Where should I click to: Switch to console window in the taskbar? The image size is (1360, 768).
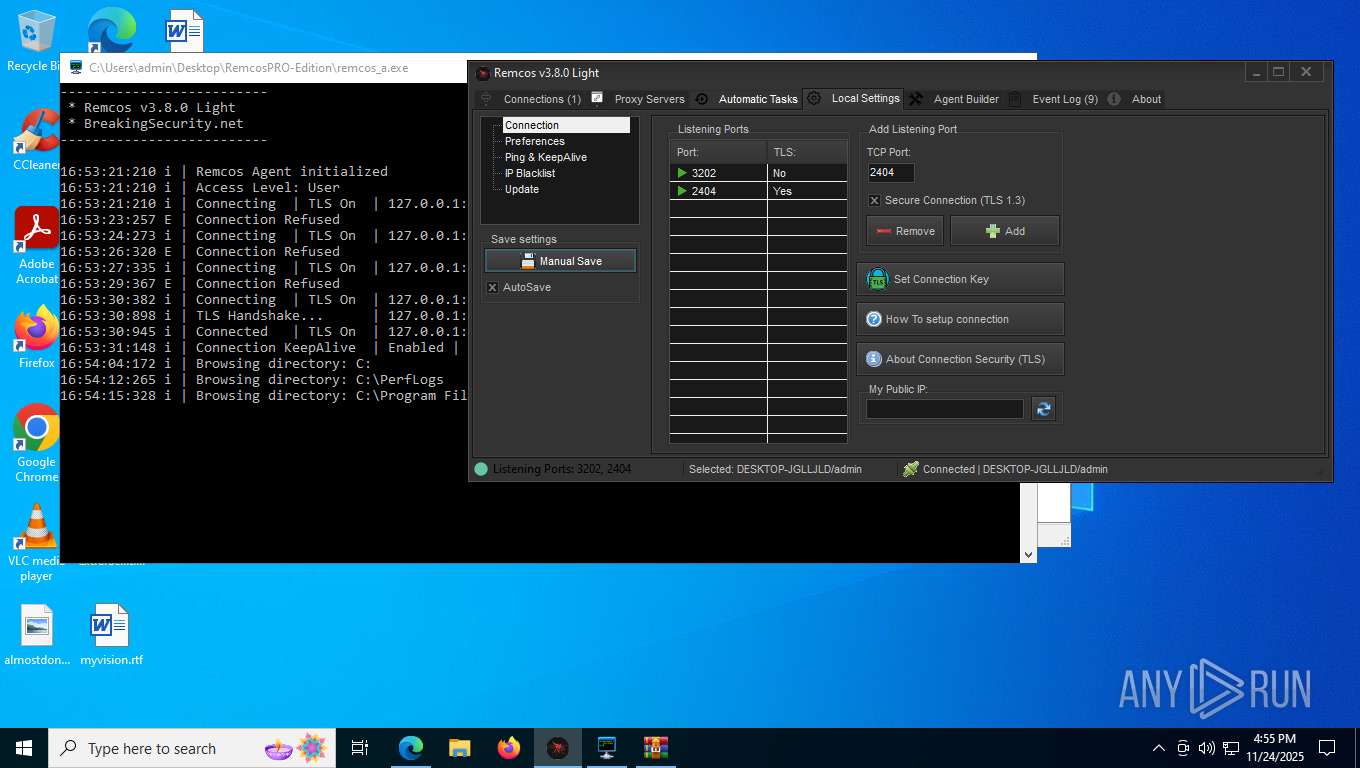606,748
